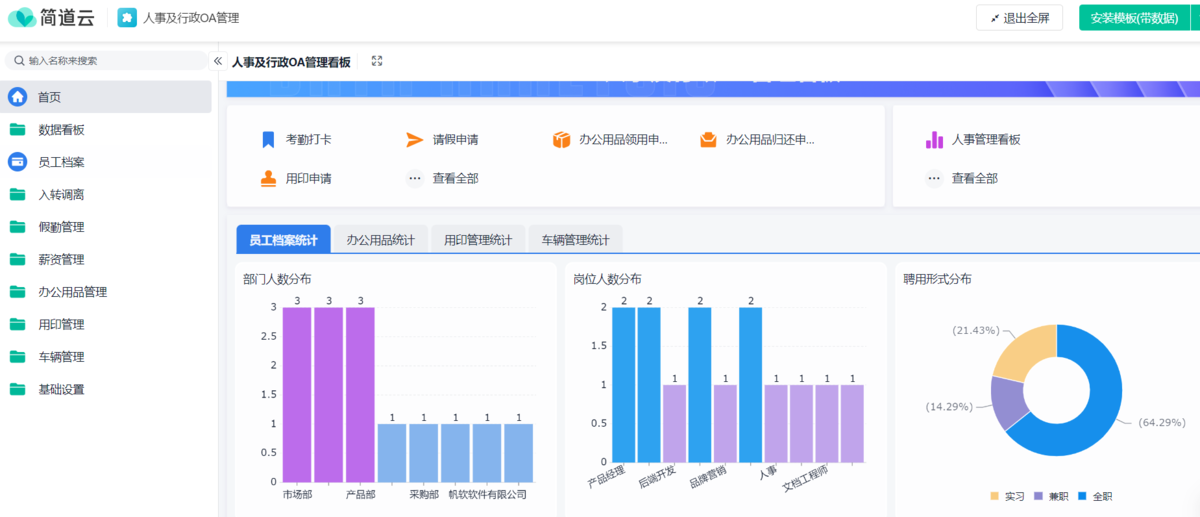Switch to 办公用品统计 tab
This screenshot has width=1200, height=517.
(380, 240)
